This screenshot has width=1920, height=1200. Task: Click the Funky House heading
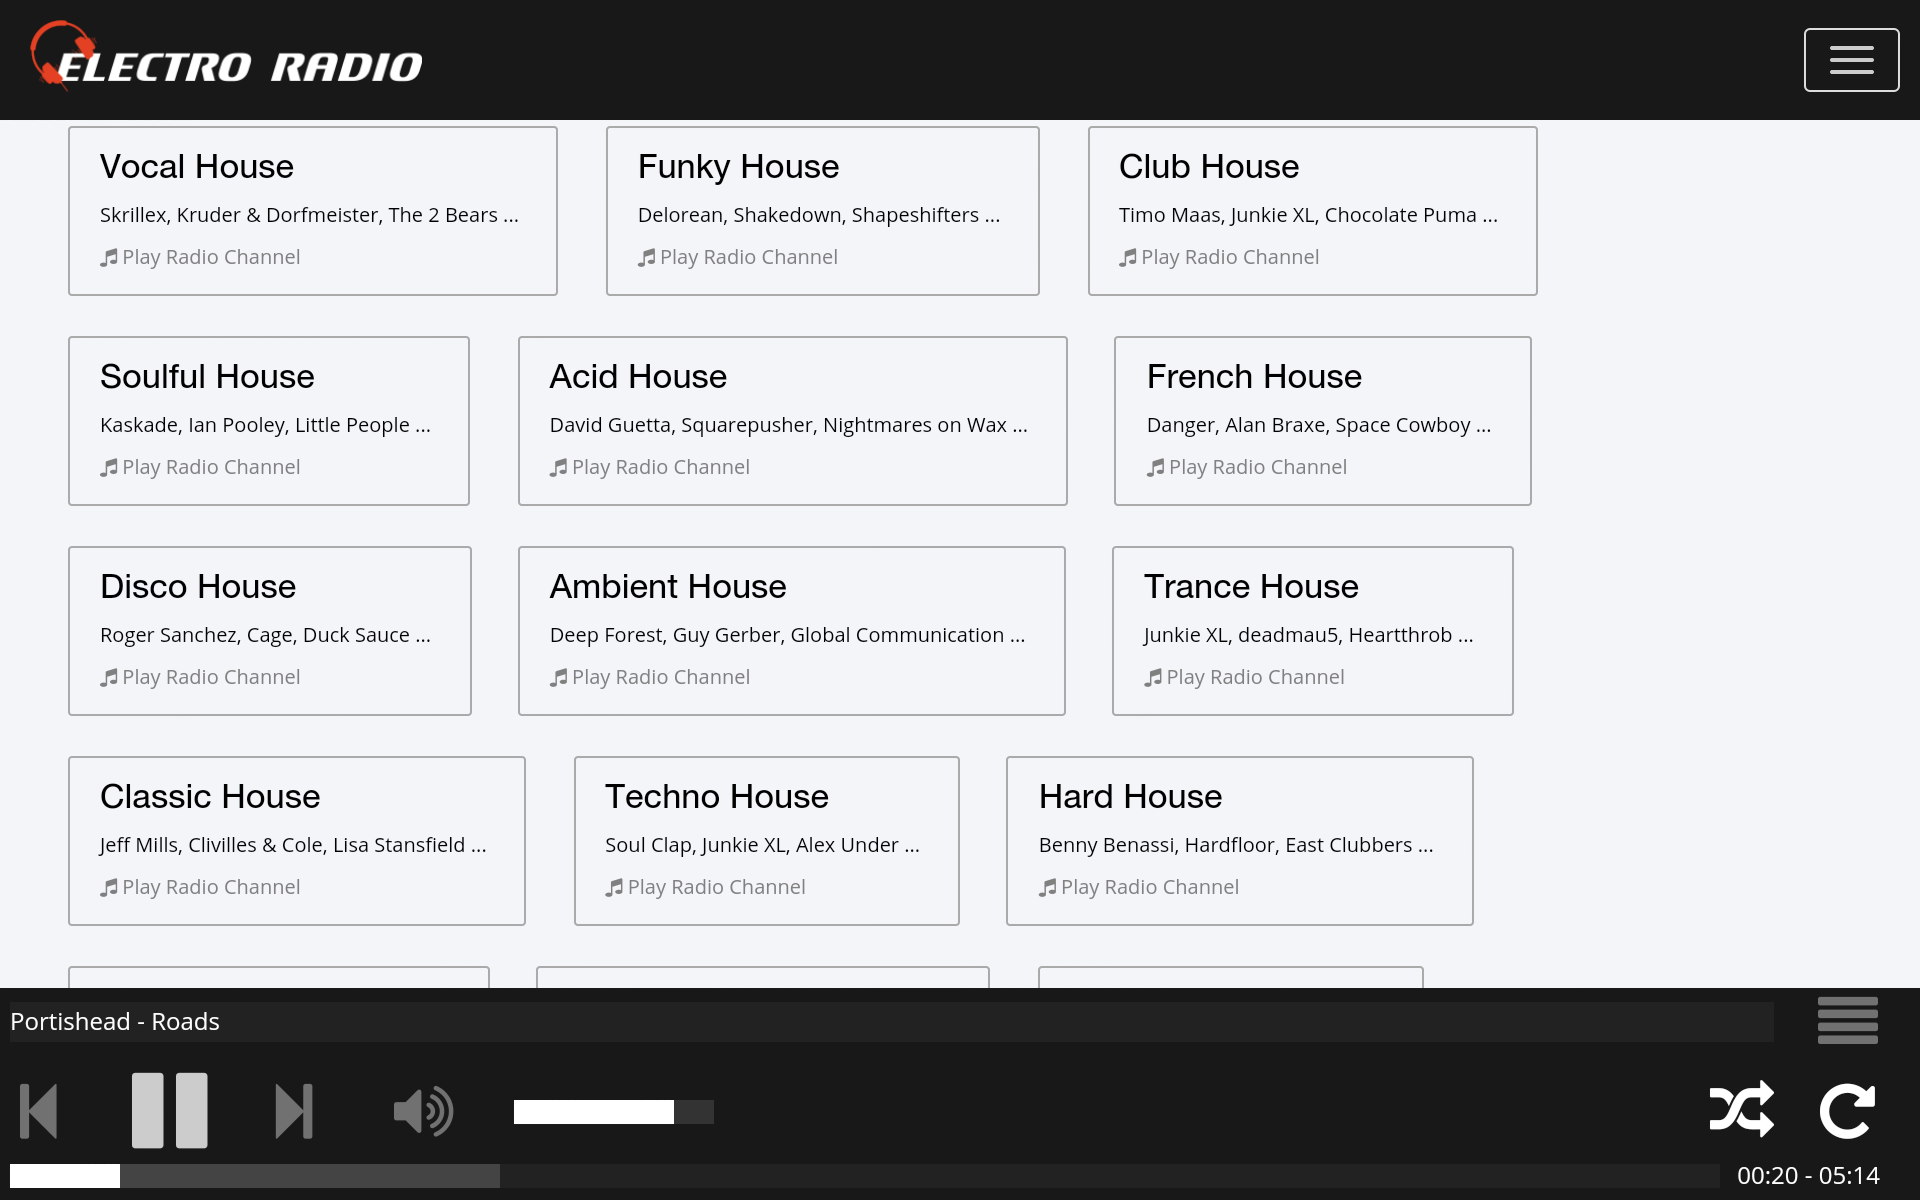(739, 166)
